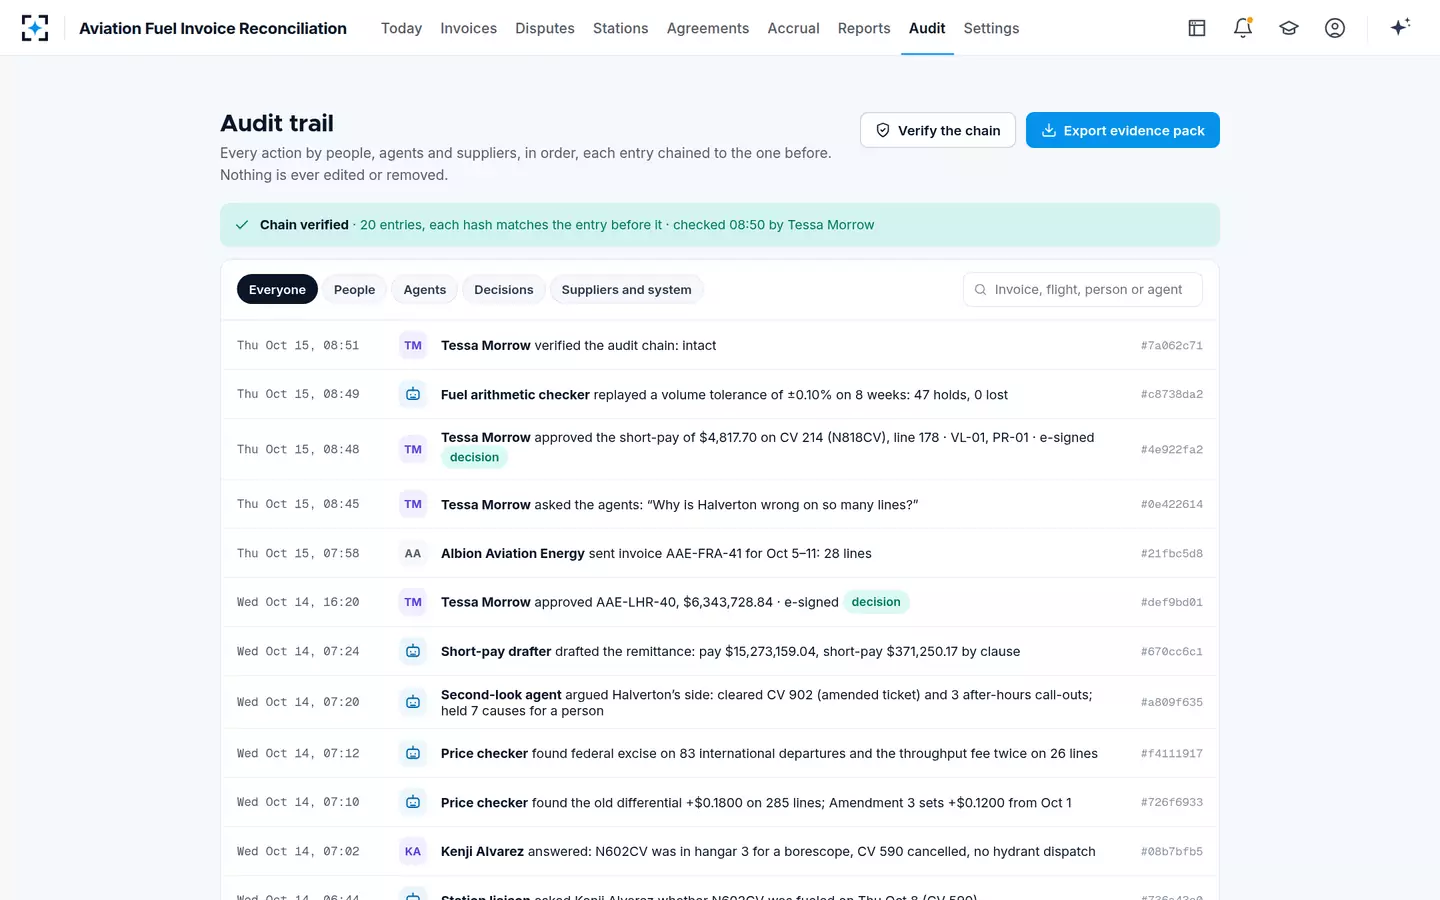Open the layout panel icon
1440x900 pixels.
tap(1197, 28)
